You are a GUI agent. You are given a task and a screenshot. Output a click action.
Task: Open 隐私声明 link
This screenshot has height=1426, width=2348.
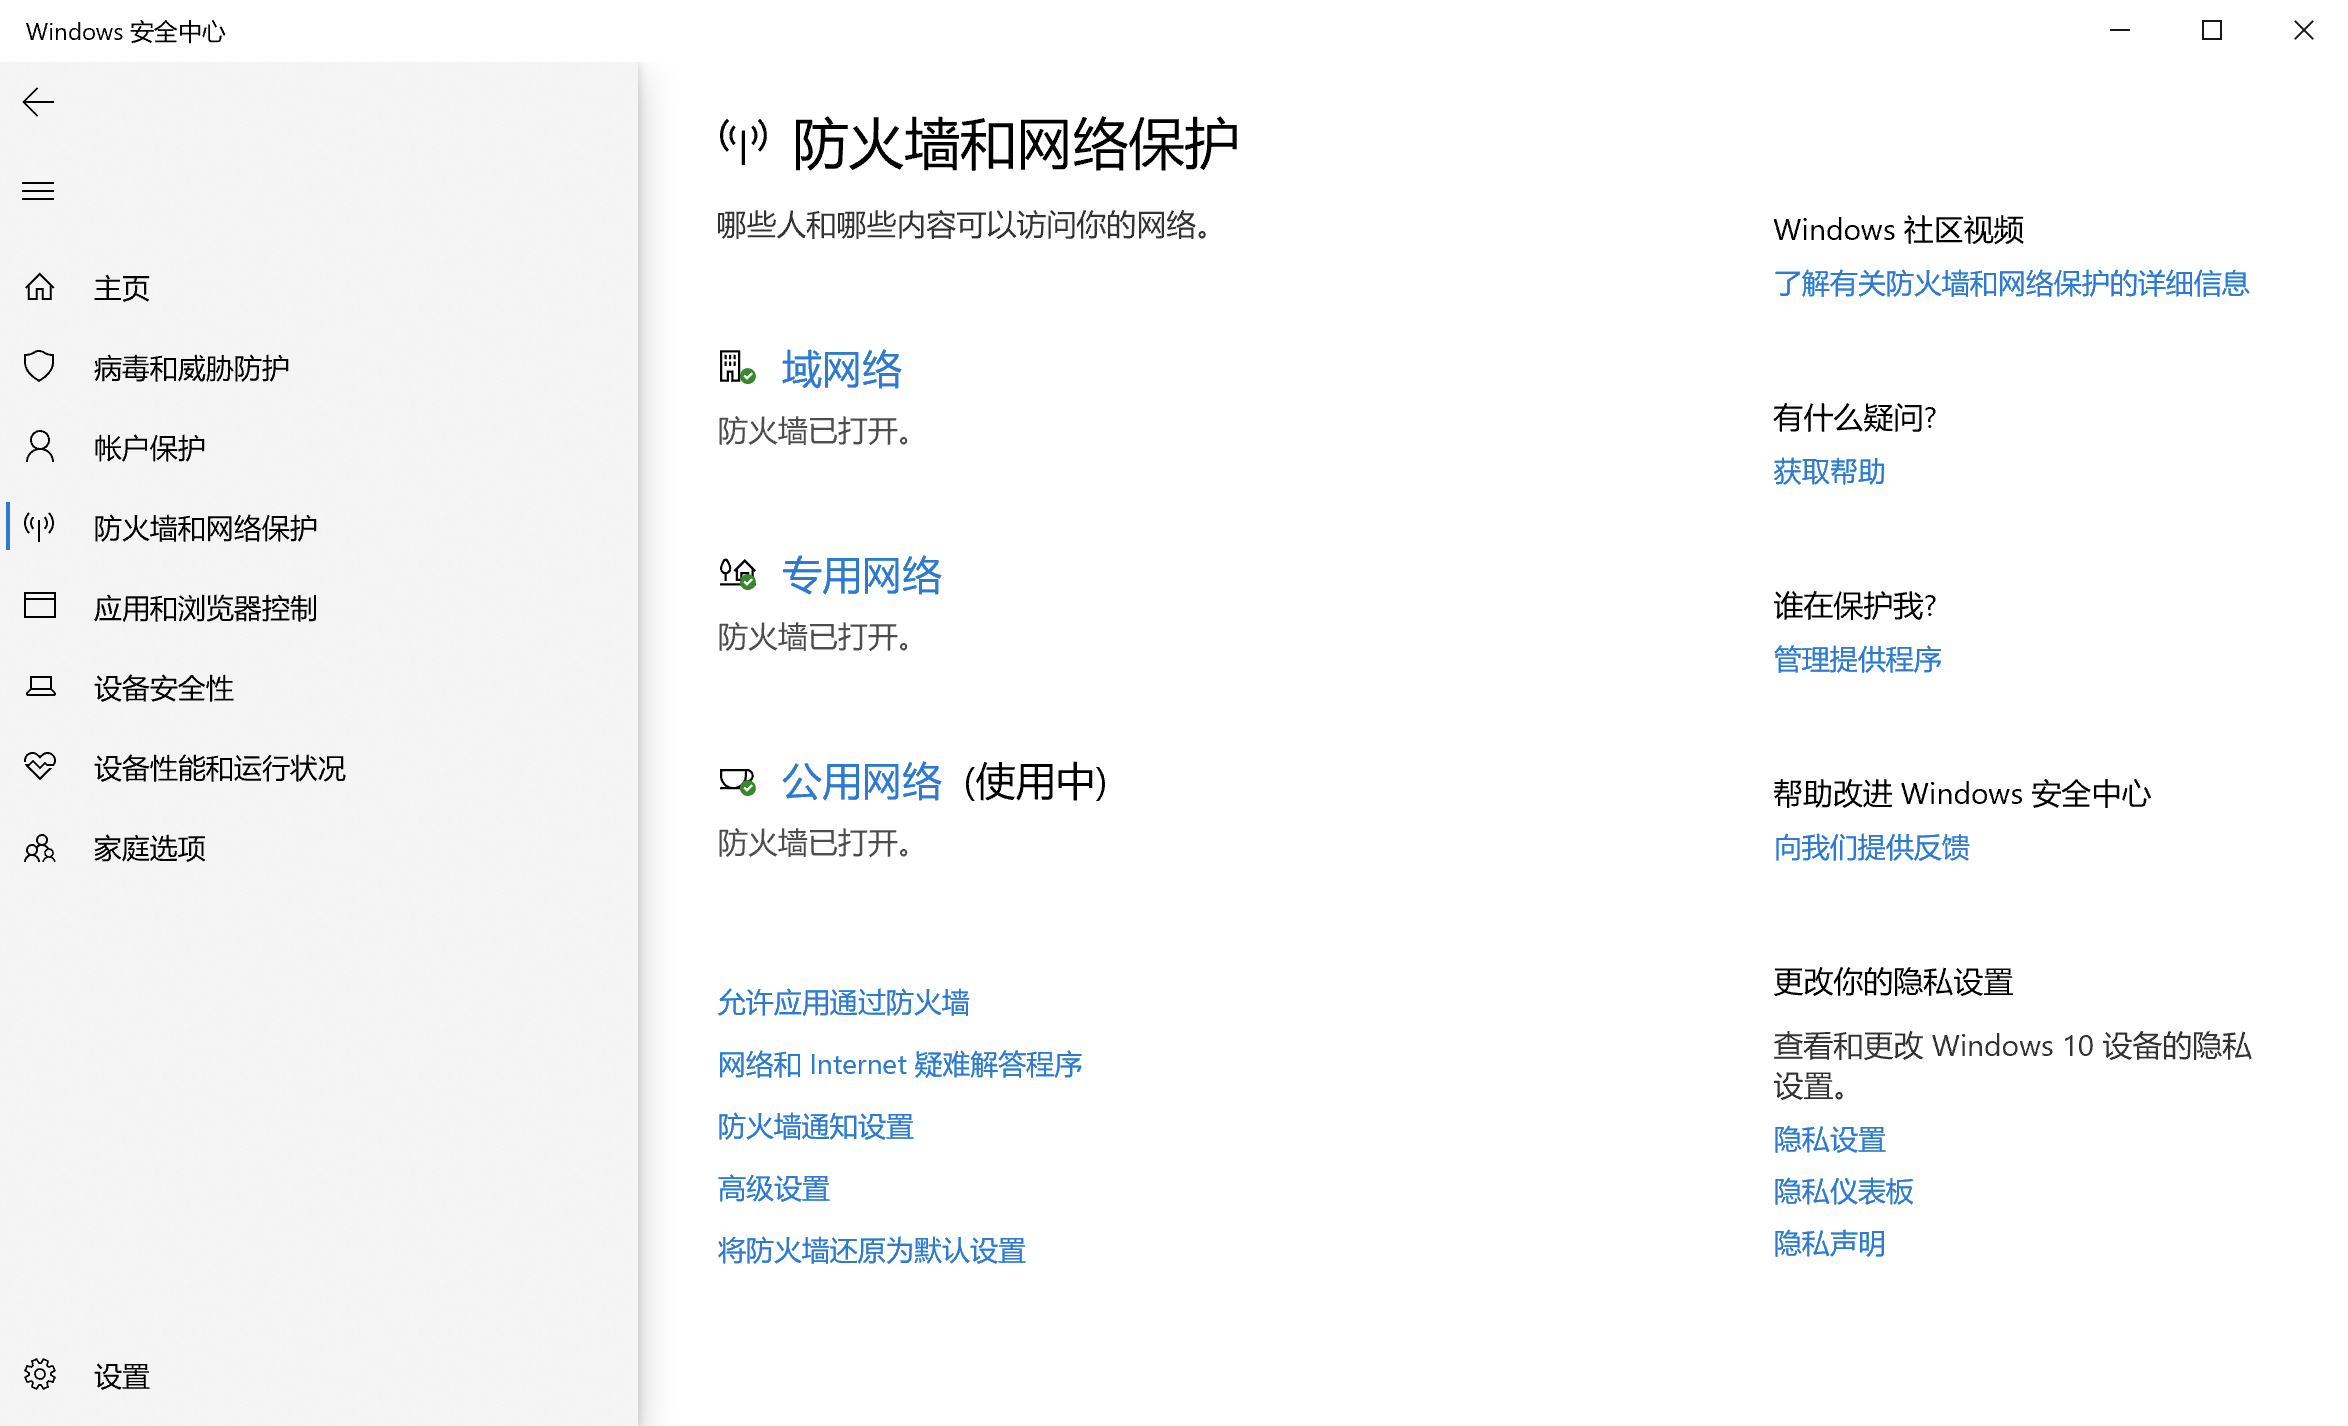(x=1829, y=1244)
